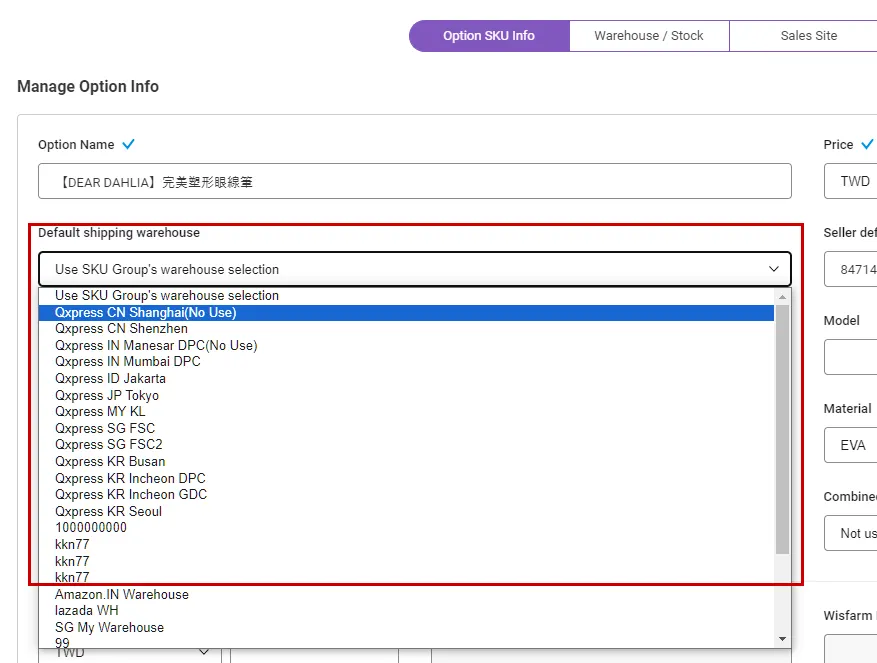Choose Qxpress SG FSC2 warehouse
This screenshot has width=877, height=663.
pos(406,444)
